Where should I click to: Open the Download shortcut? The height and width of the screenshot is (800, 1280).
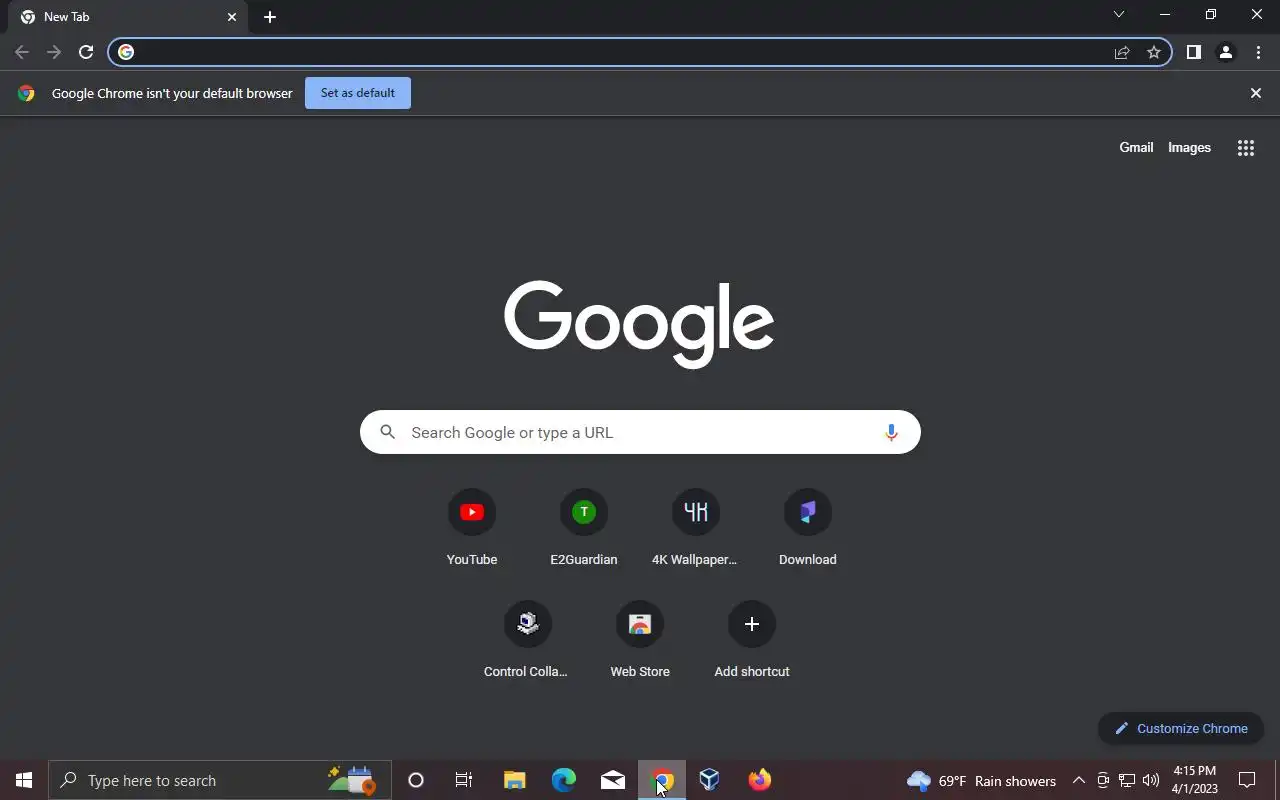808,528
